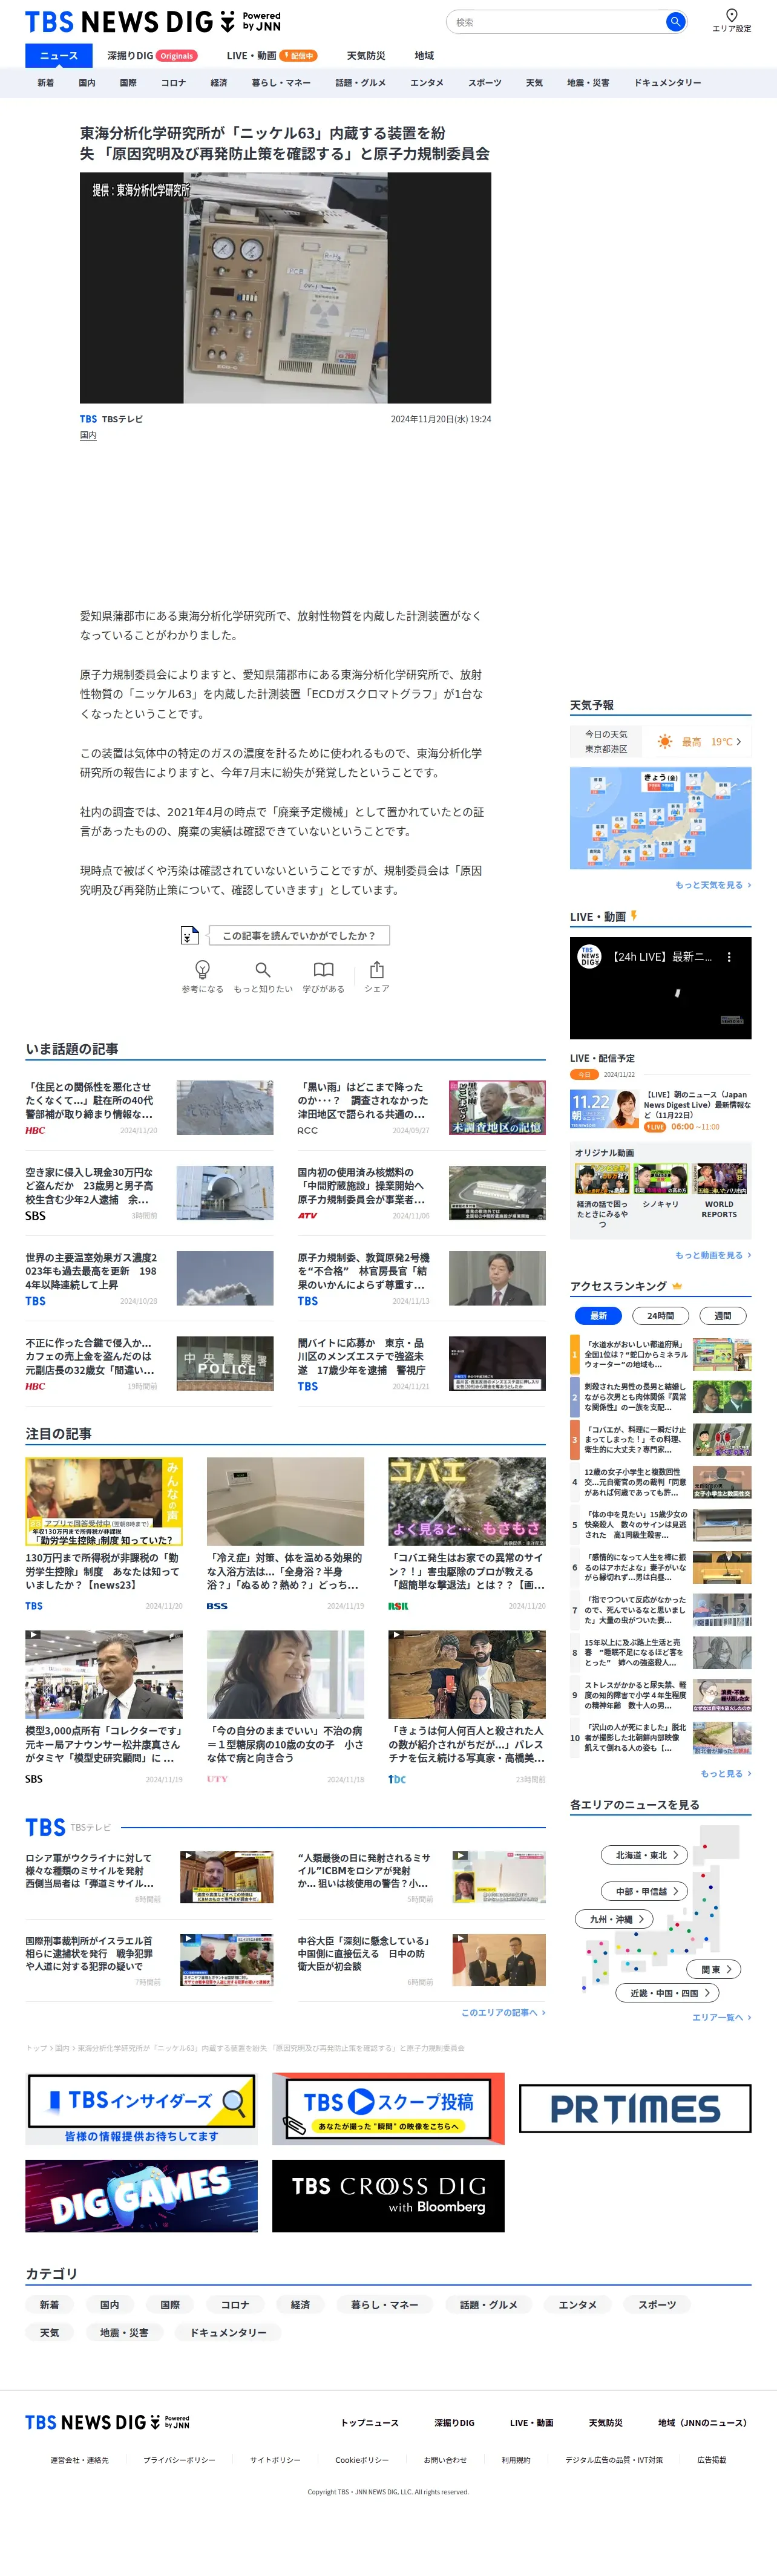Click the もっと知りたい magnifier reaction icon
This screenshot has width=777, height=2576.
[x=263, y=969]
